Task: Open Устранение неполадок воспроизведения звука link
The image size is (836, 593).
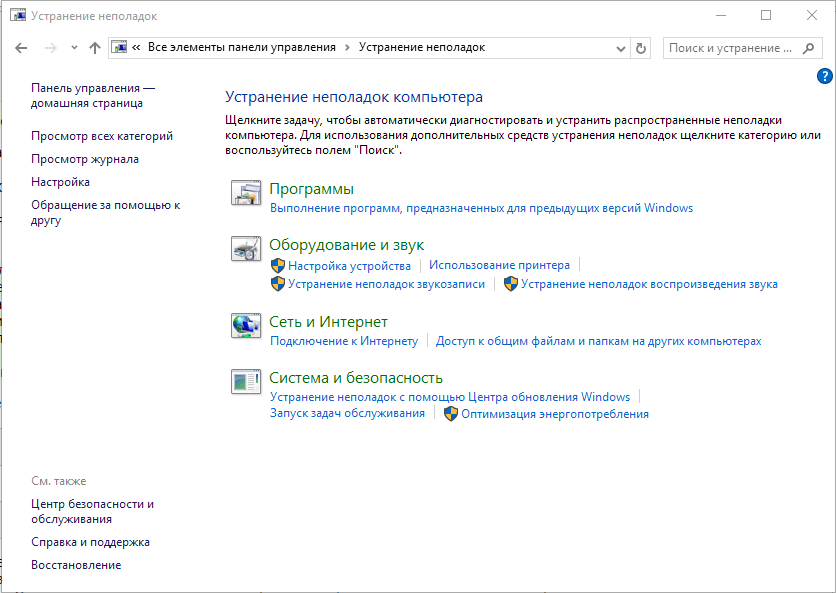Action: click(649, 284)
